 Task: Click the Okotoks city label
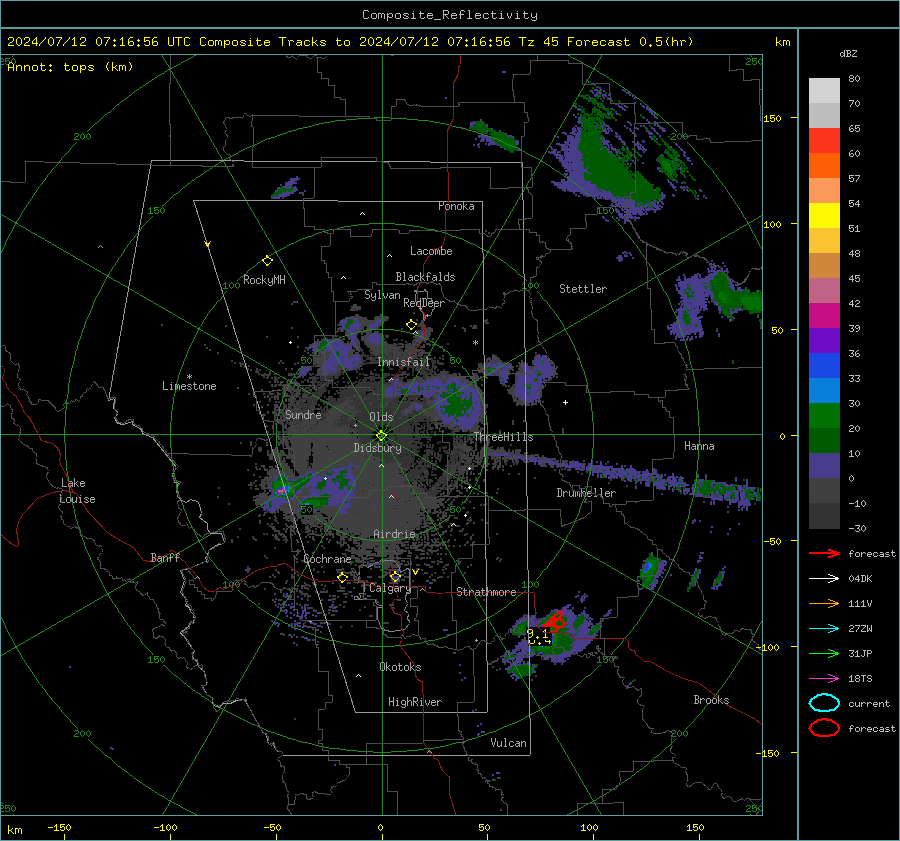400,667
